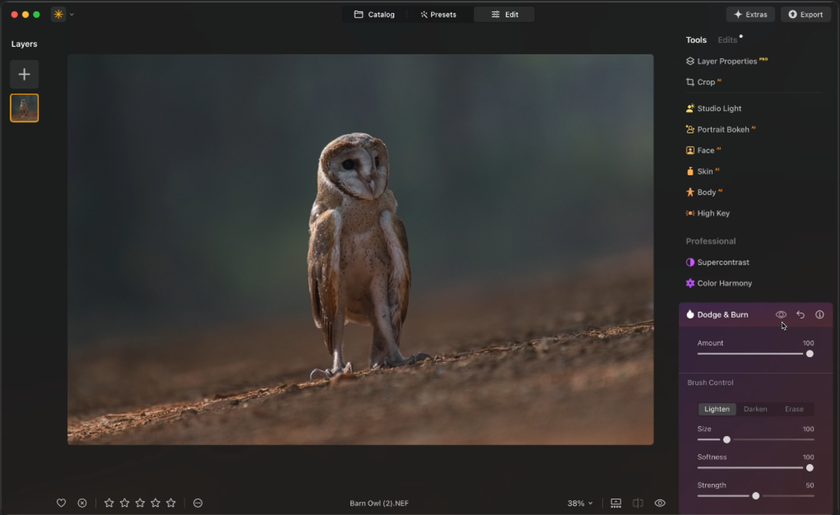Screen dimensions: 840x515
Task: Open Dodge & Burn info icon
Action: pos(819,315)
